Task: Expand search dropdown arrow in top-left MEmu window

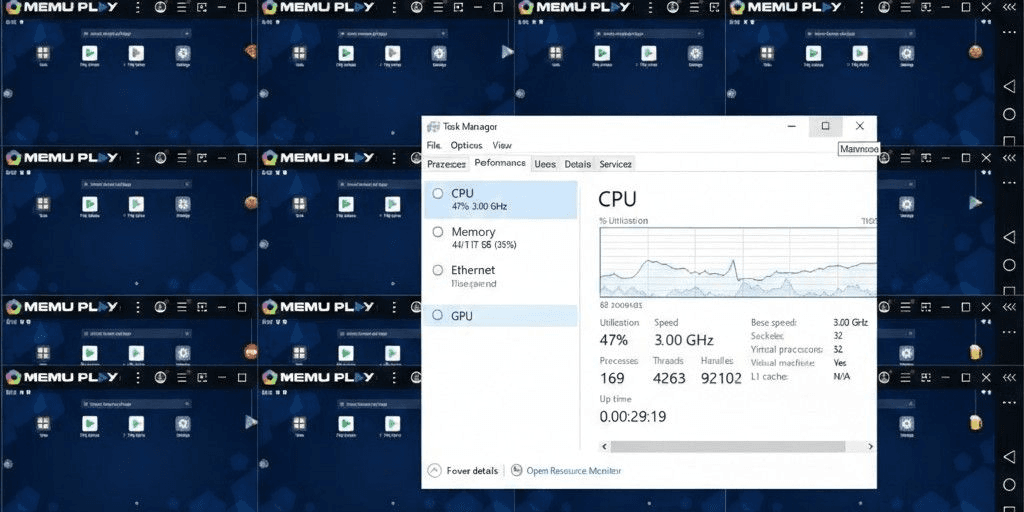Action: coord(187,33)
